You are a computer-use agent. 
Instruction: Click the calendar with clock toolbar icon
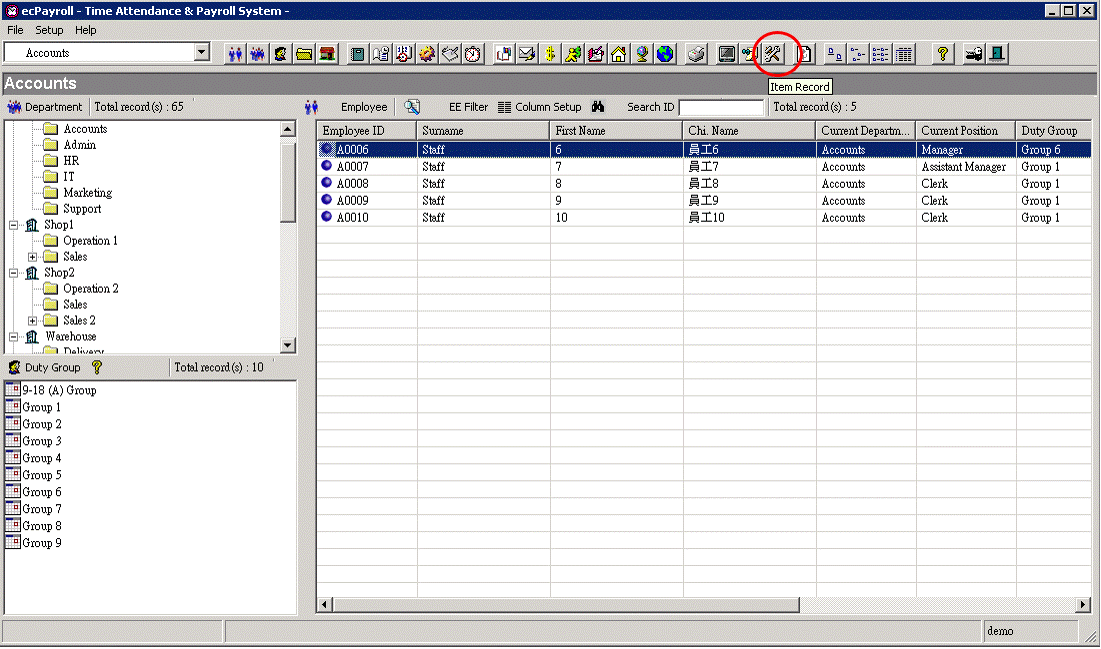click(404, 53)
